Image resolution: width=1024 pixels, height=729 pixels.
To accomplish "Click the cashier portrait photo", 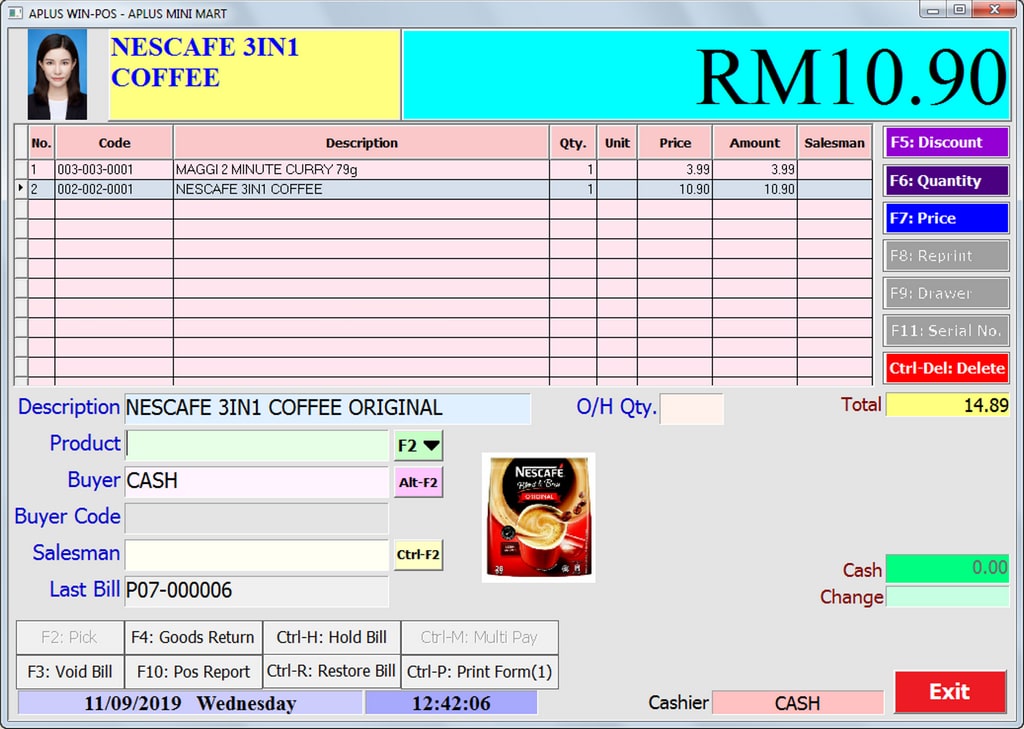I will pyautogui.click(x=57, y=74).
